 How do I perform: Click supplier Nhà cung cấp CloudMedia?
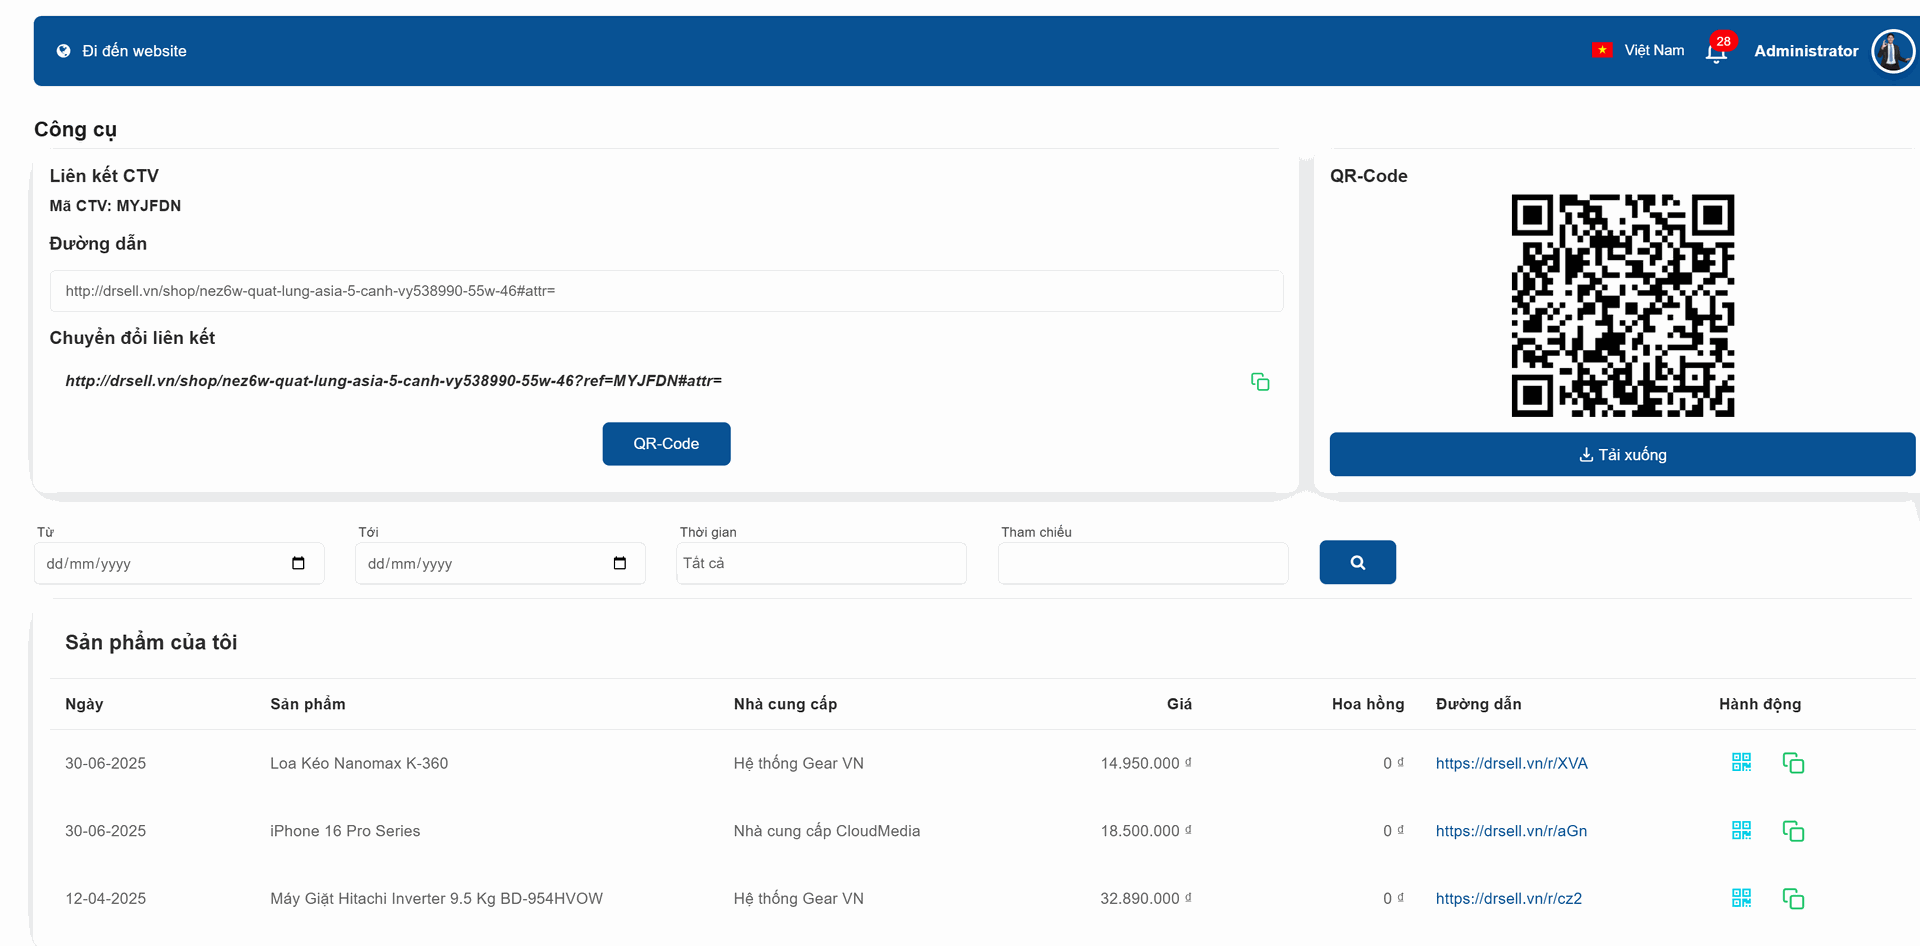827,831
